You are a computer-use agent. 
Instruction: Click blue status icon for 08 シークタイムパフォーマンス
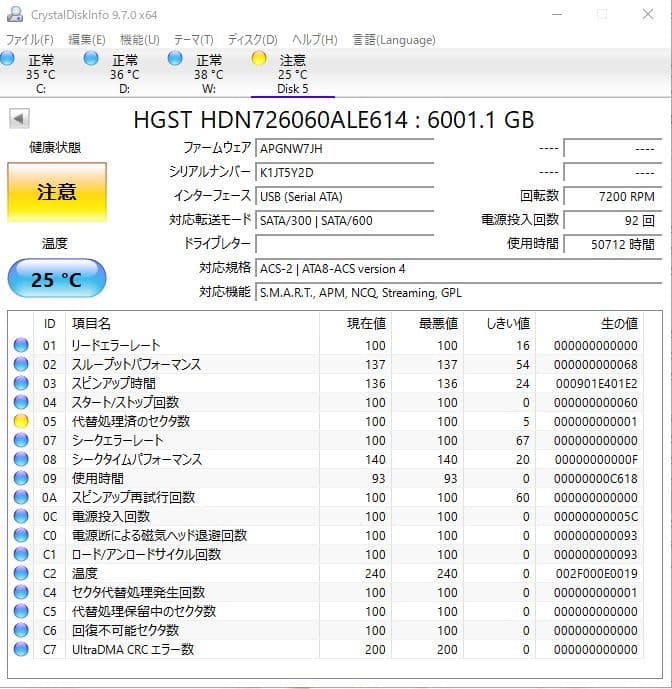(x=21, y=459)
